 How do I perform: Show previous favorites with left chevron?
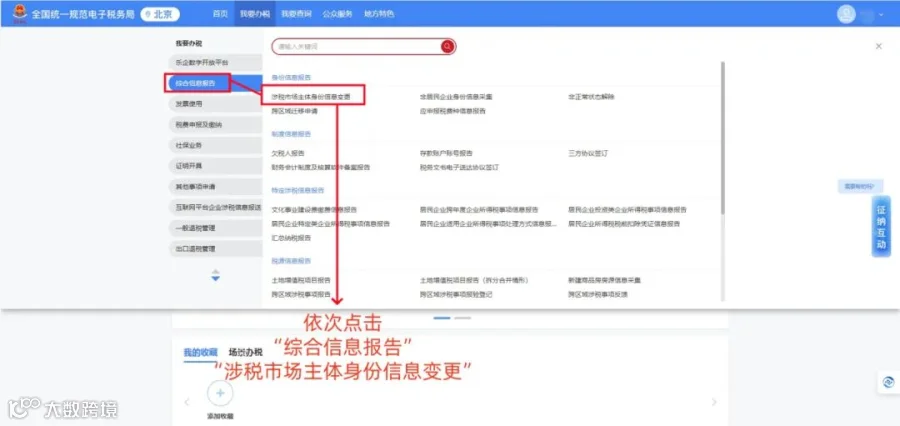click(187, 402)
